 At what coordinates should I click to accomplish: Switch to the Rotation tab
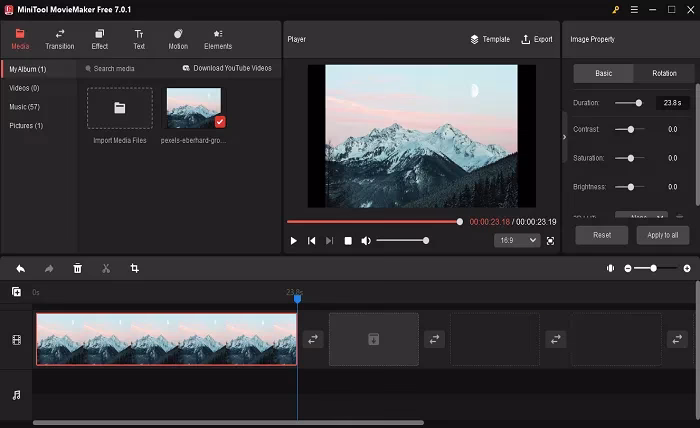coord(663,73)
